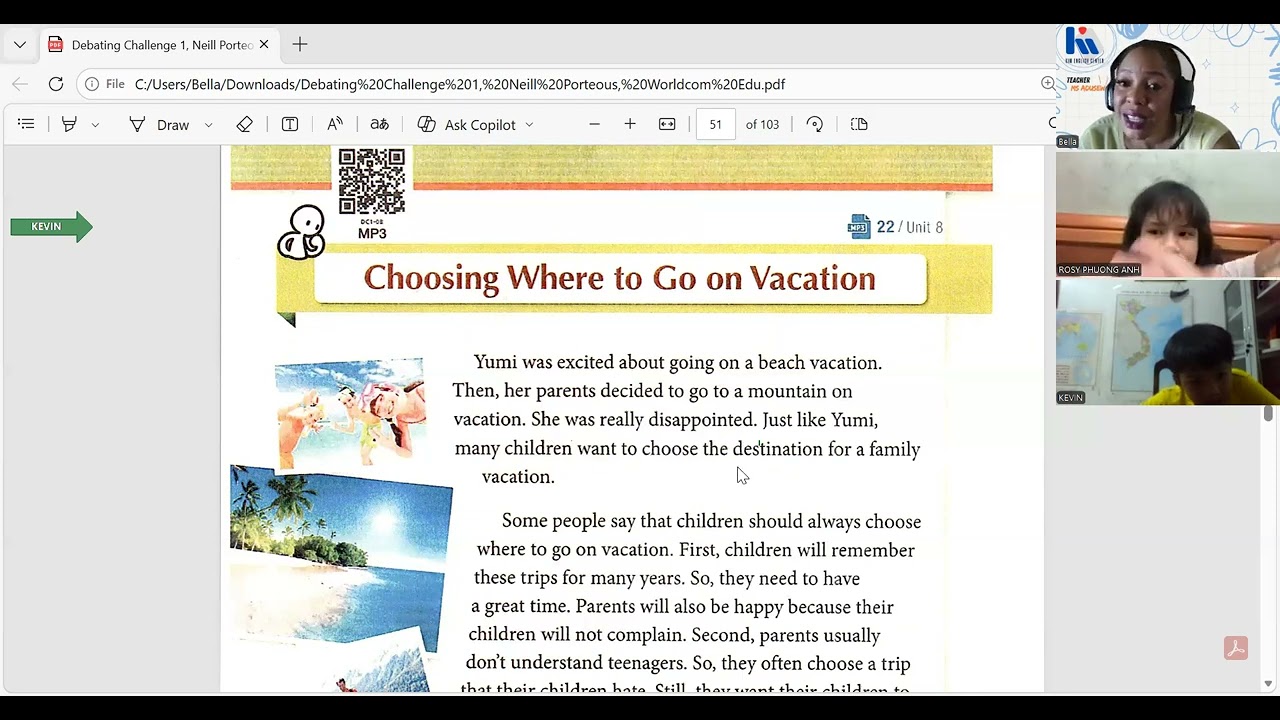Toggle Fit to width view
Image resolution: width=1280 pixels, height=720 pixels.
point(667,124)
